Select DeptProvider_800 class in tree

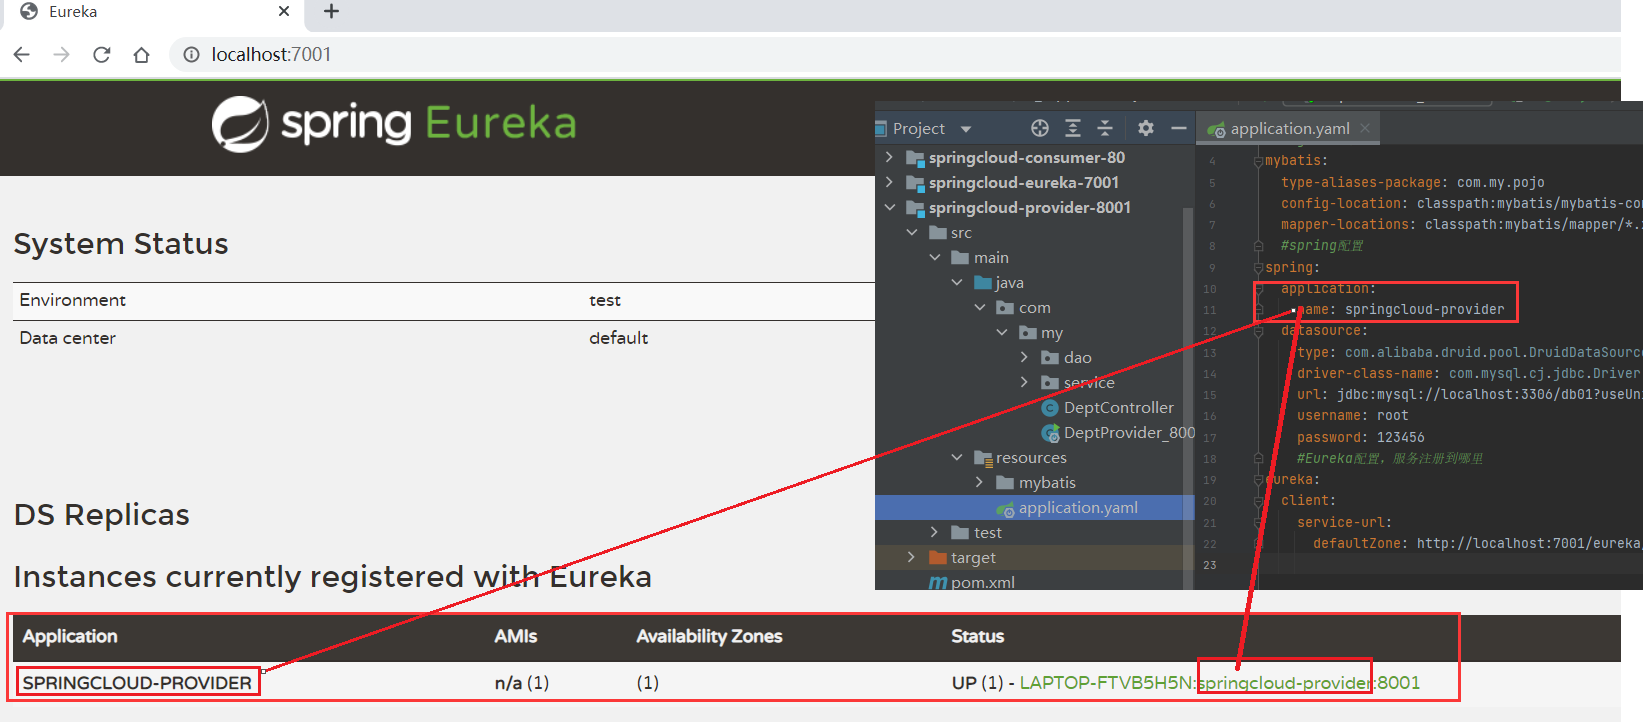(1118, 432)
